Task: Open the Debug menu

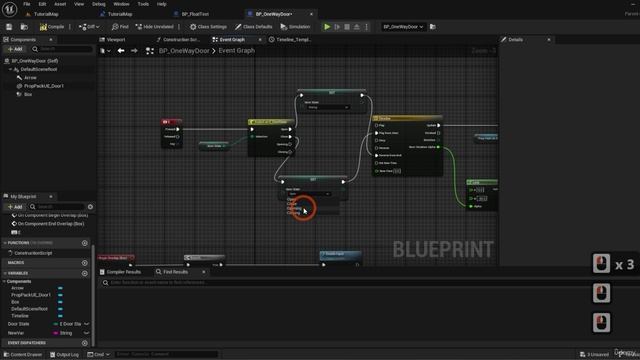Action: [98, 4]
